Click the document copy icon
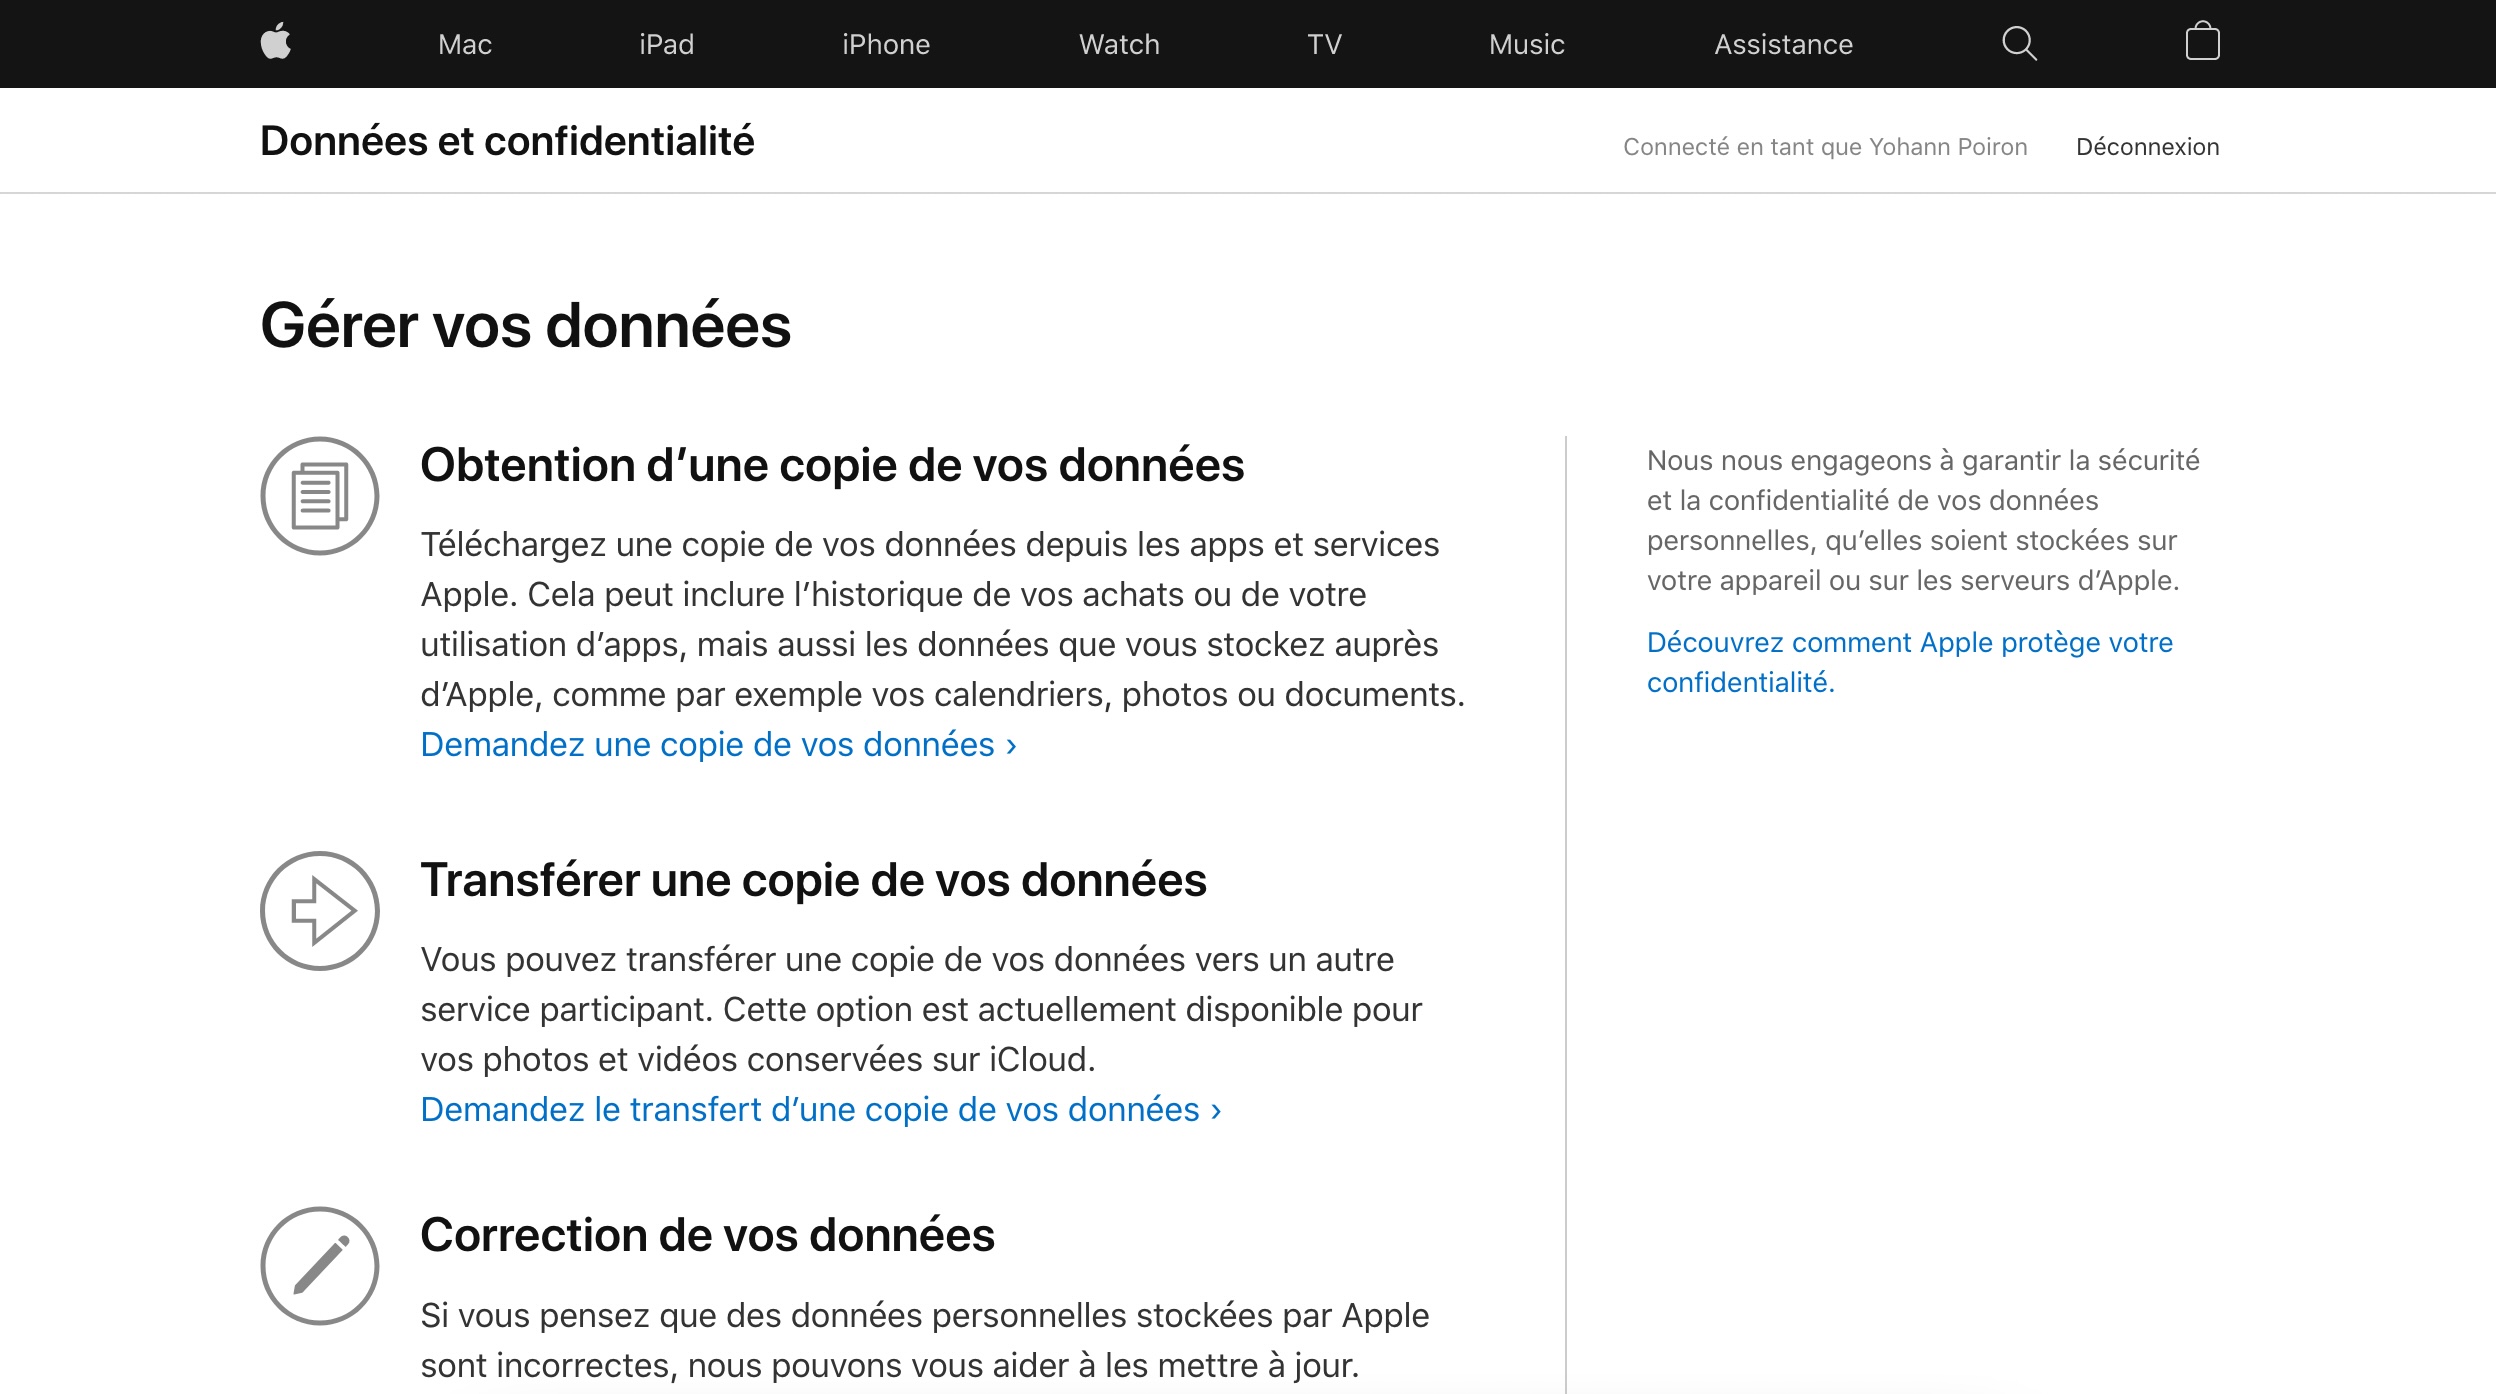The width and height of the screenshot is (2496, 1394). click(320, 496)
